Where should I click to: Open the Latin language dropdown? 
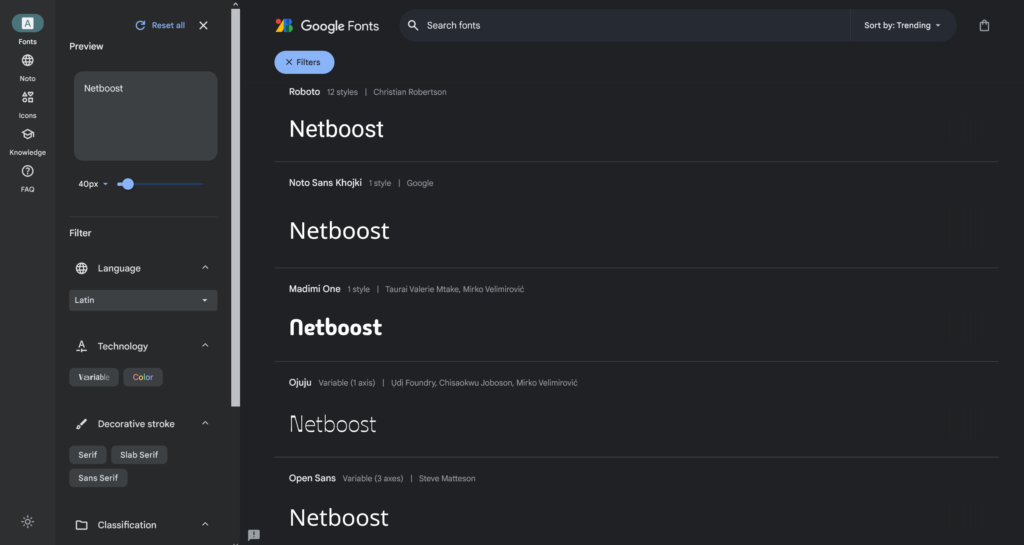143,300
